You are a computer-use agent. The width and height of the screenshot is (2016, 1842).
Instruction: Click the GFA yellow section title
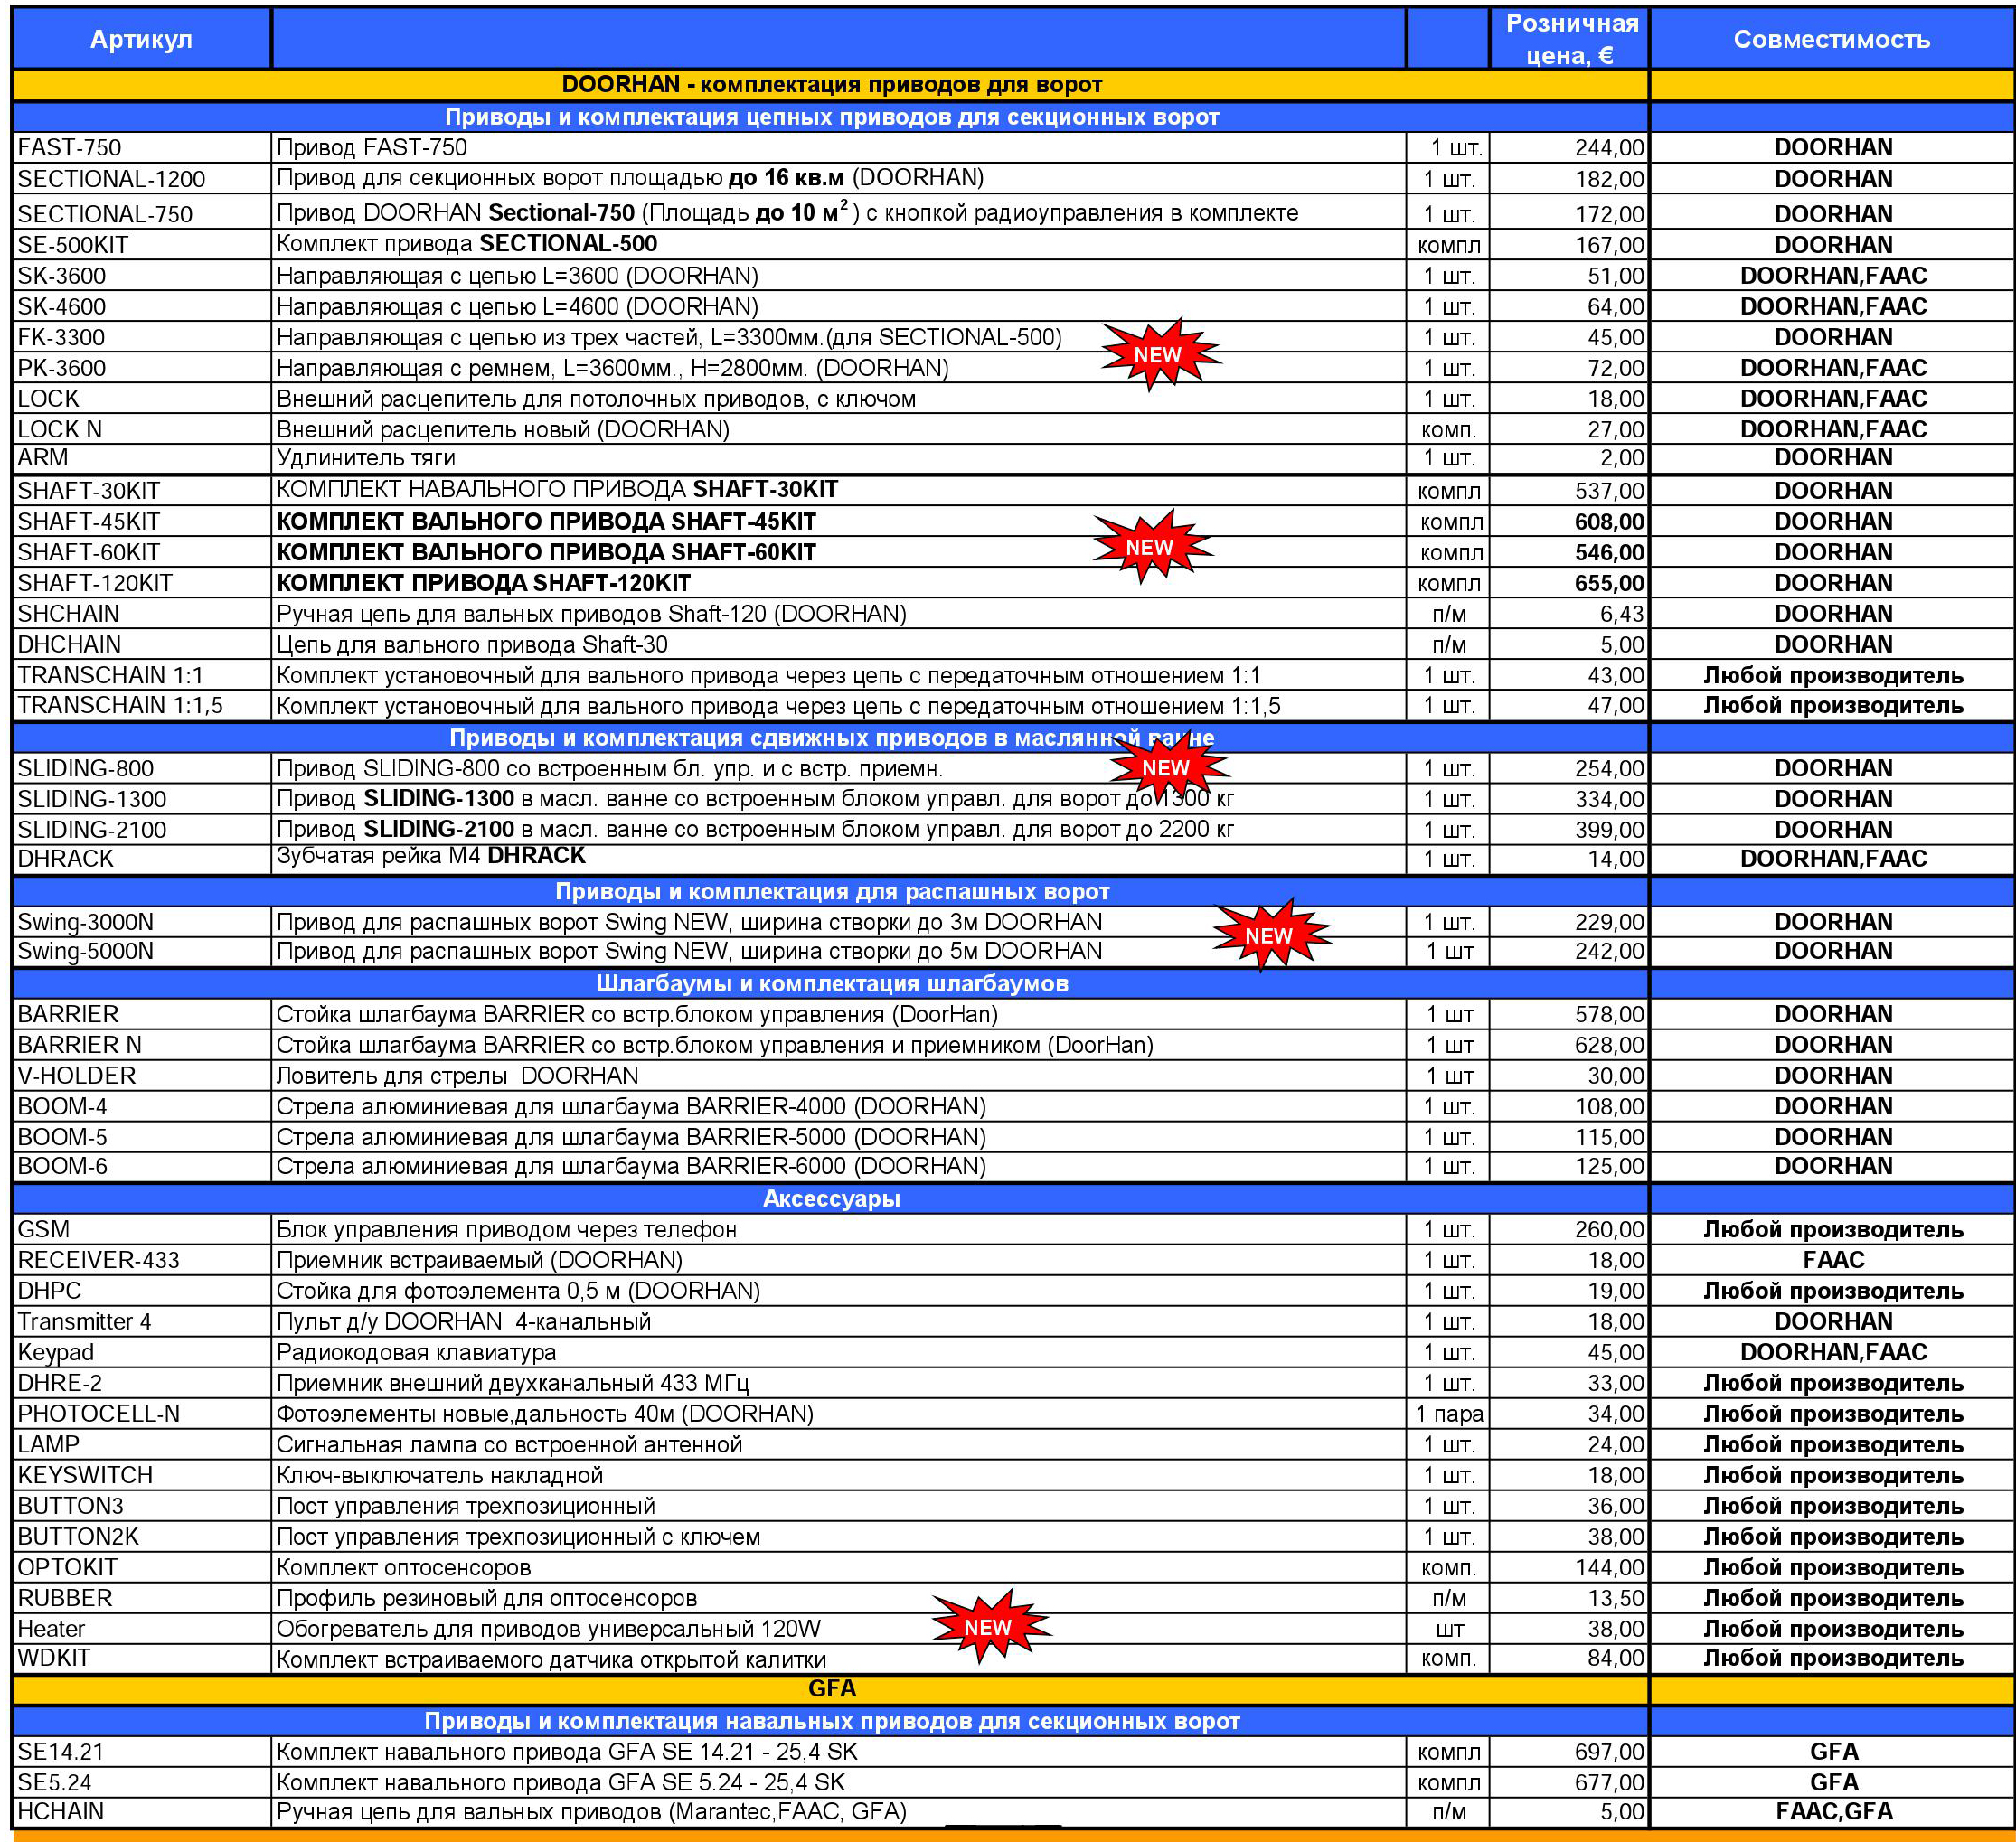[831, 1689]
